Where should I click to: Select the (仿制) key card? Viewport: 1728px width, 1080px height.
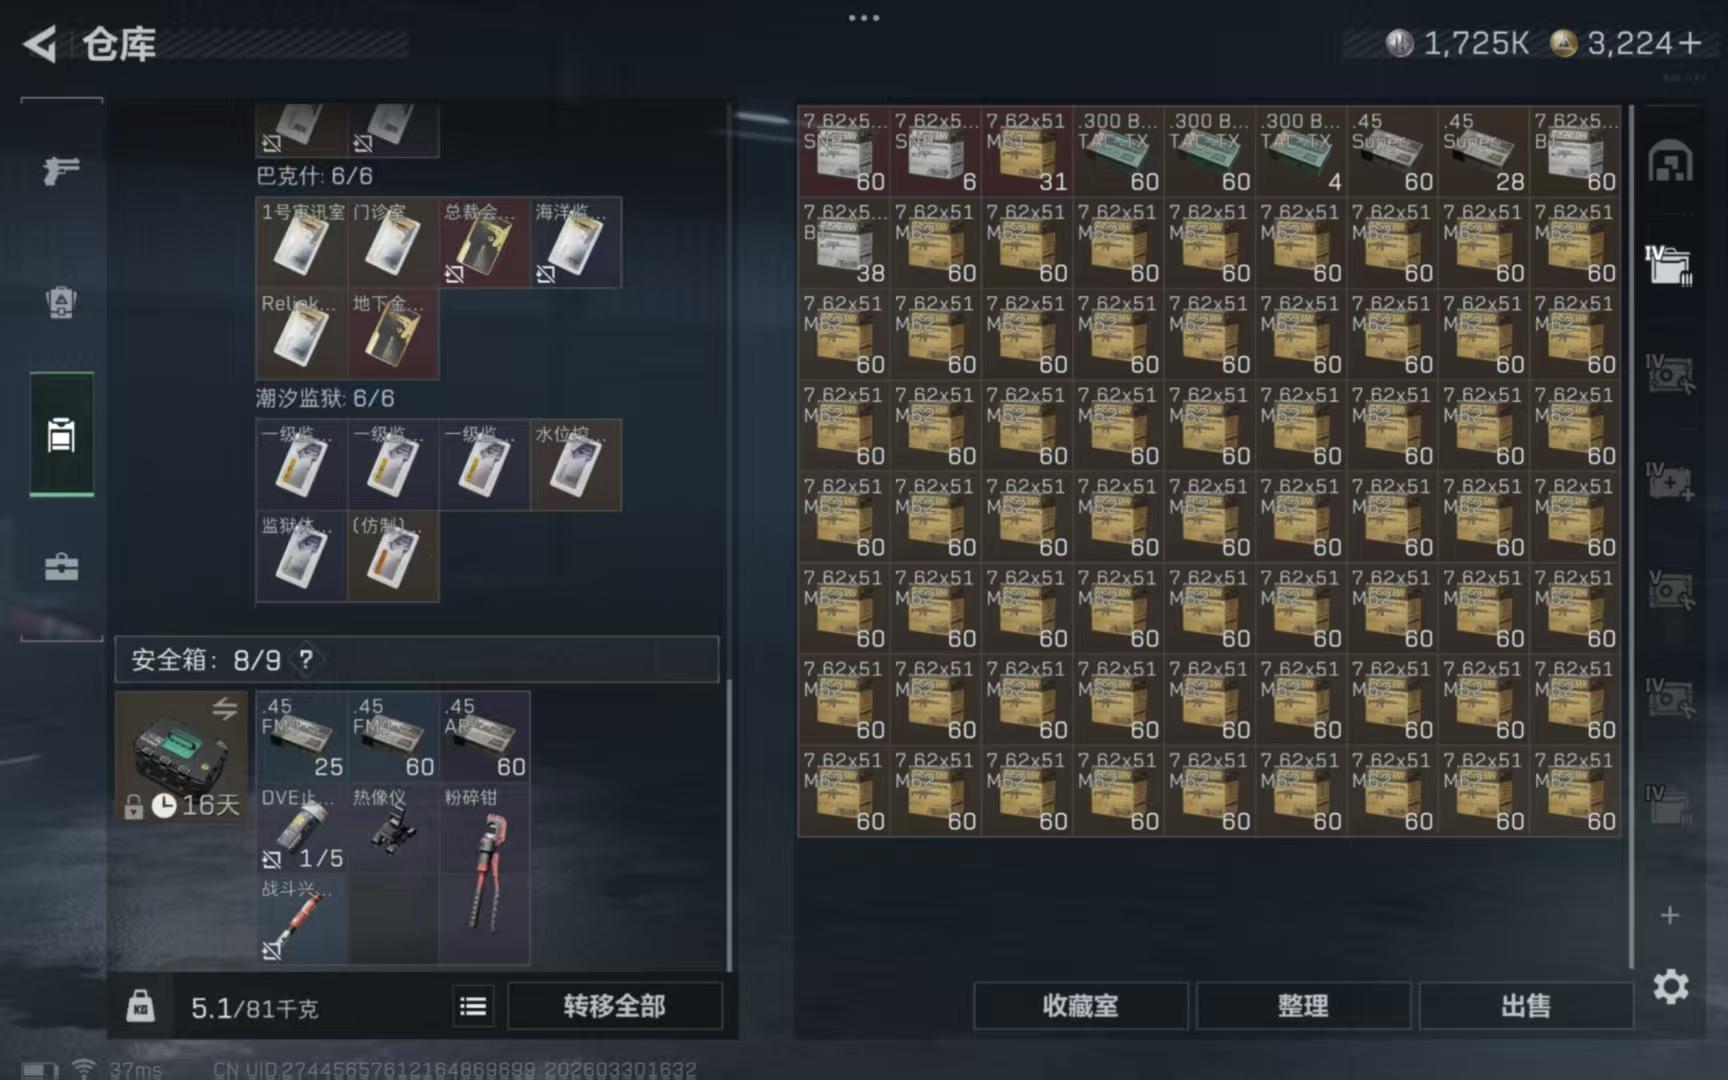(393, 557)
